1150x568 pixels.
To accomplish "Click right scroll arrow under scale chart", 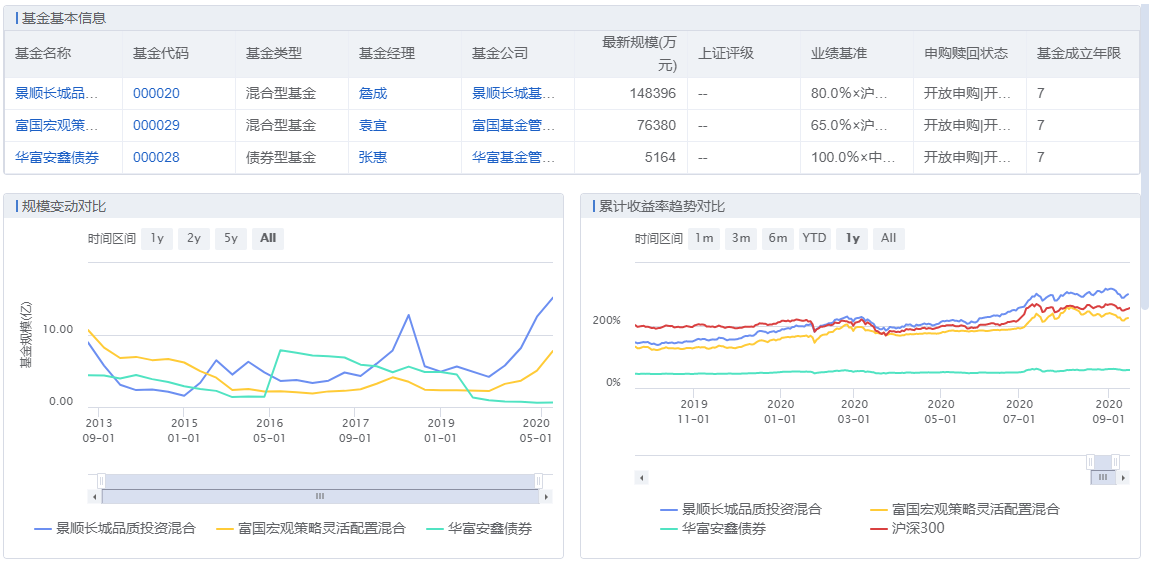I will [x=546, y=496].
